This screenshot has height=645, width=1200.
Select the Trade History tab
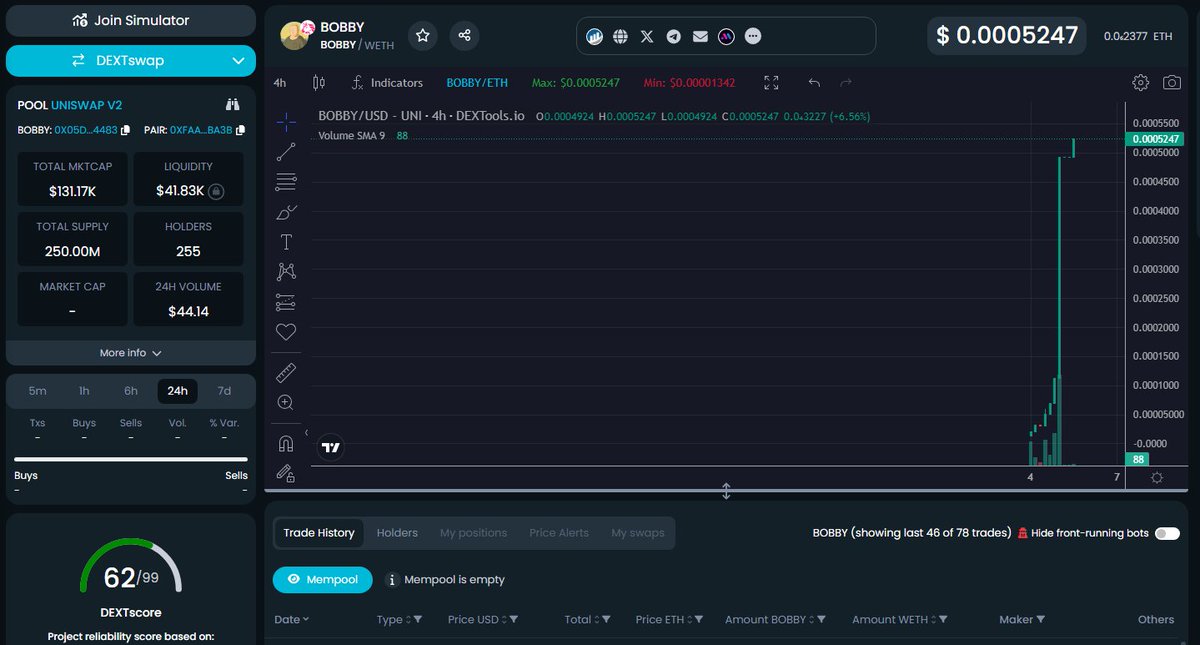[319, 533]
